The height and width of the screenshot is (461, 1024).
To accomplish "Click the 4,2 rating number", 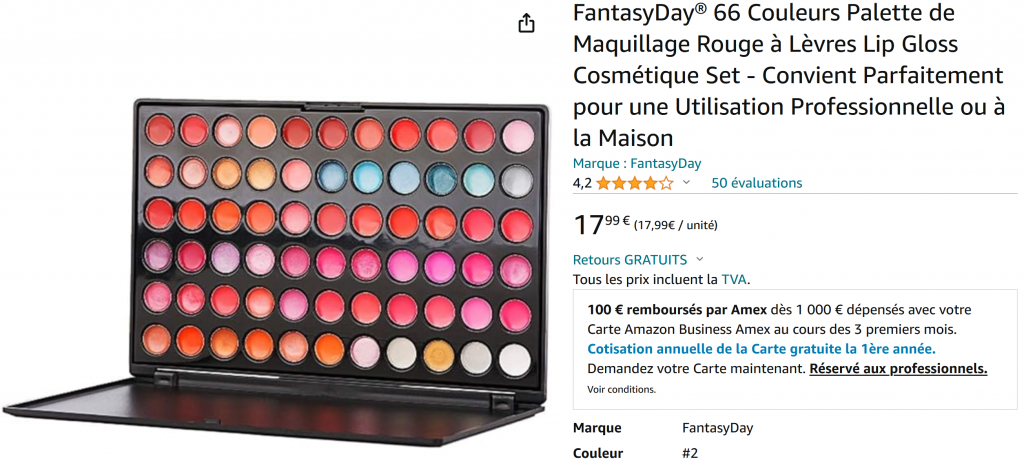I will click(582, 183).
